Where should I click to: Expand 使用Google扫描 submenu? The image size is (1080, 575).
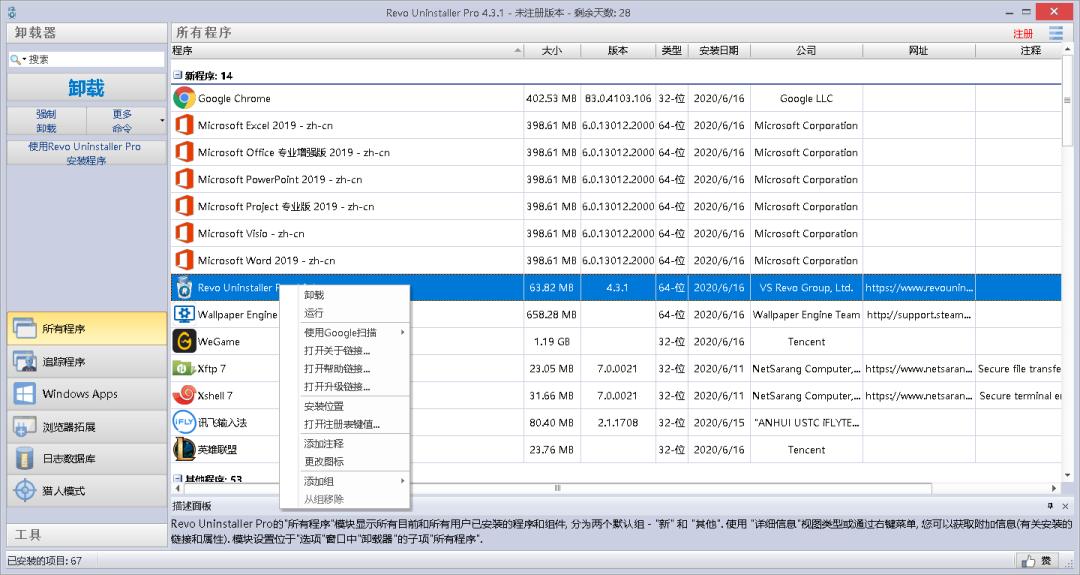click(x=402, y=332)
